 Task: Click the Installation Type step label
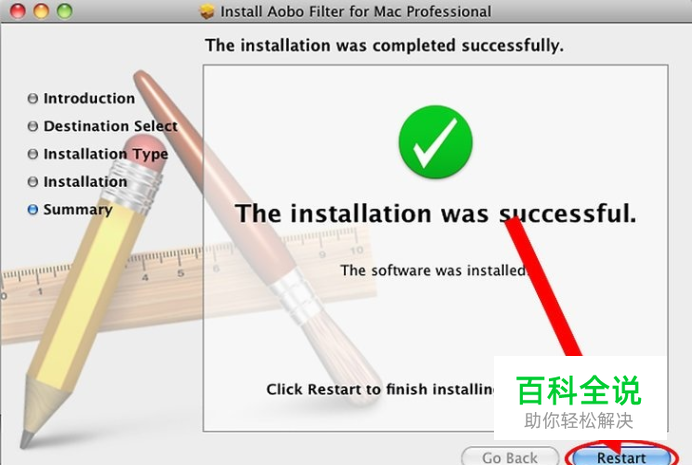pos(105,154)
